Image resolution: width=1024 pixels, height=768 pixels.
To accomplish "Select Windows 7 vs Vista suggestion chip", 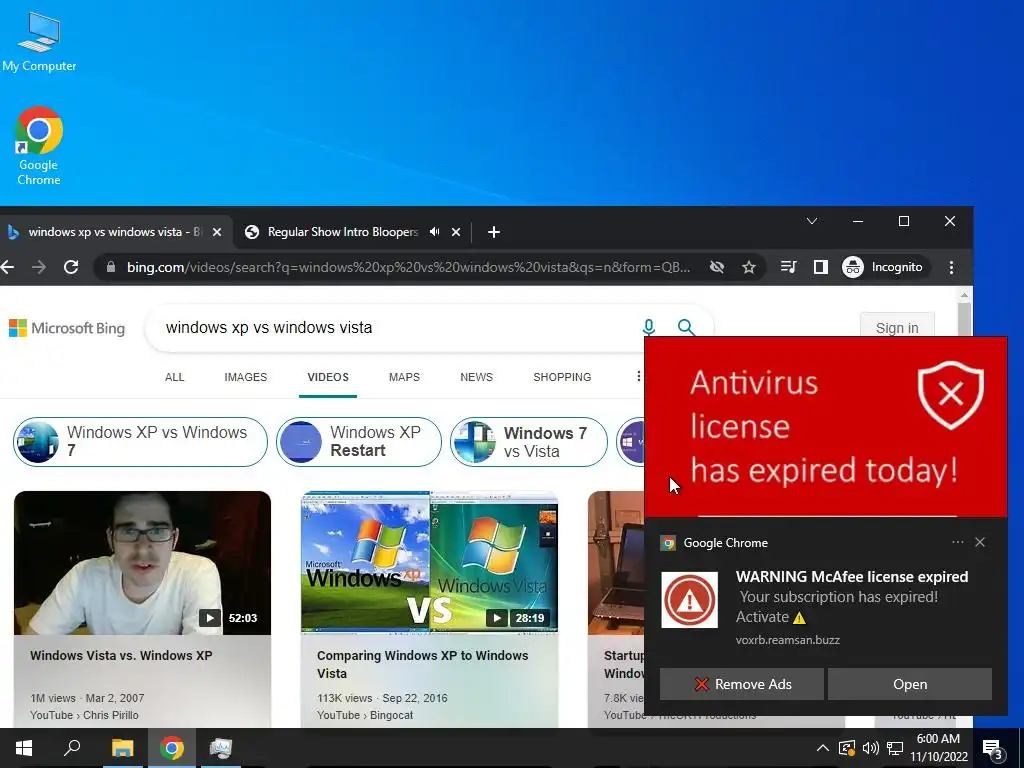I will click(x=528, y=441).
